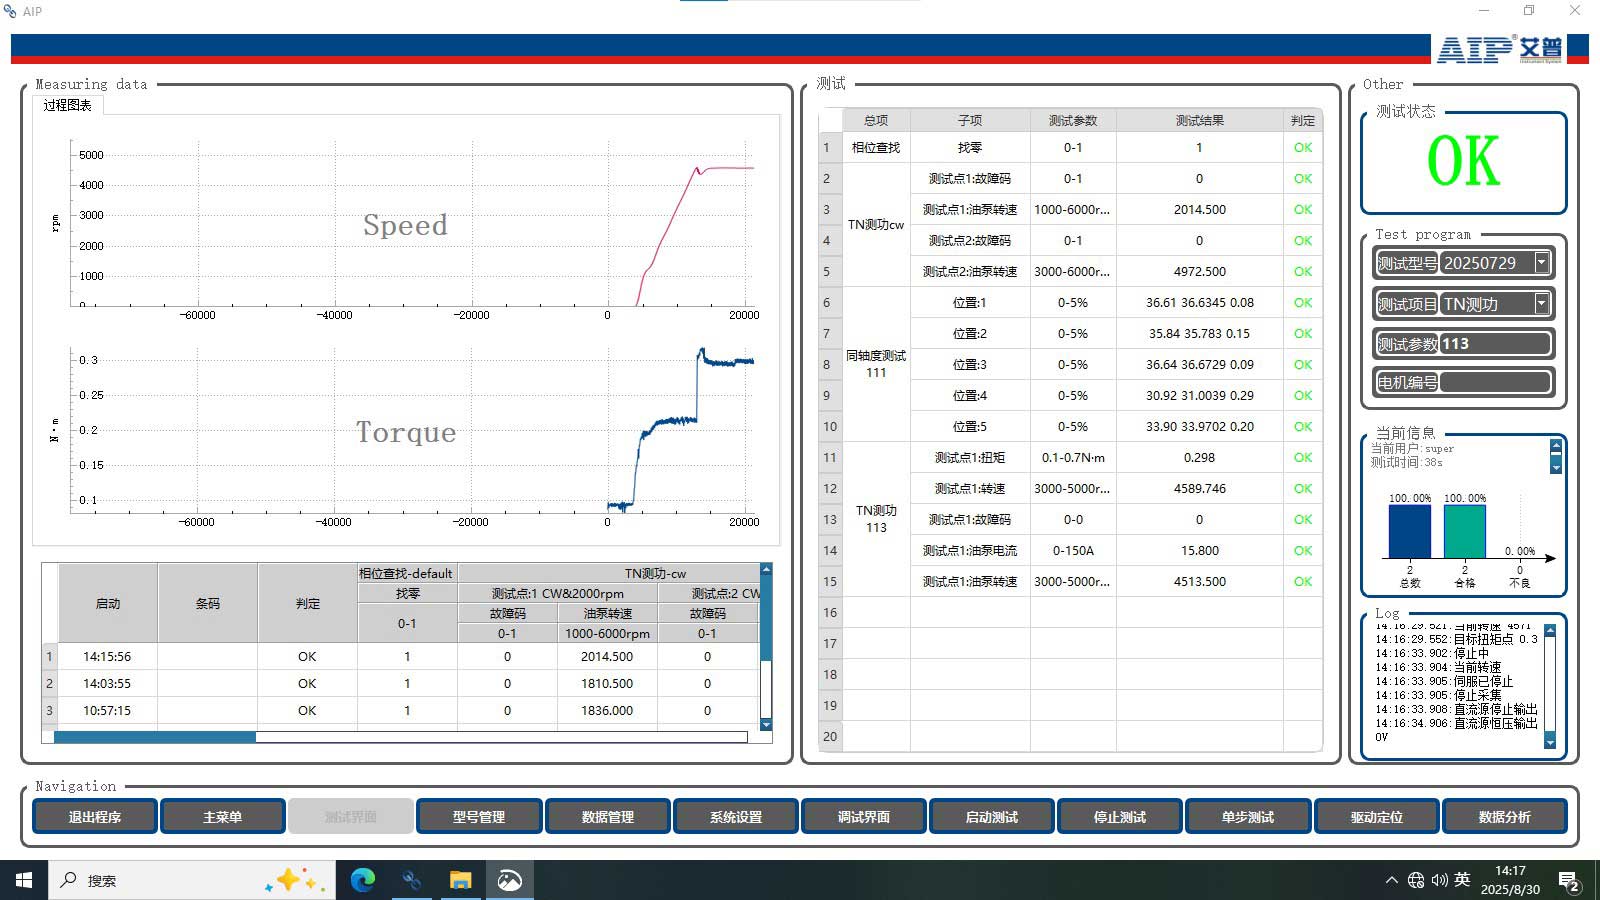This screenshot has height=900, width=1600.
Task: Open File Explorer from the taskbar
Action: pyautogui.click(x=460, y=880)
